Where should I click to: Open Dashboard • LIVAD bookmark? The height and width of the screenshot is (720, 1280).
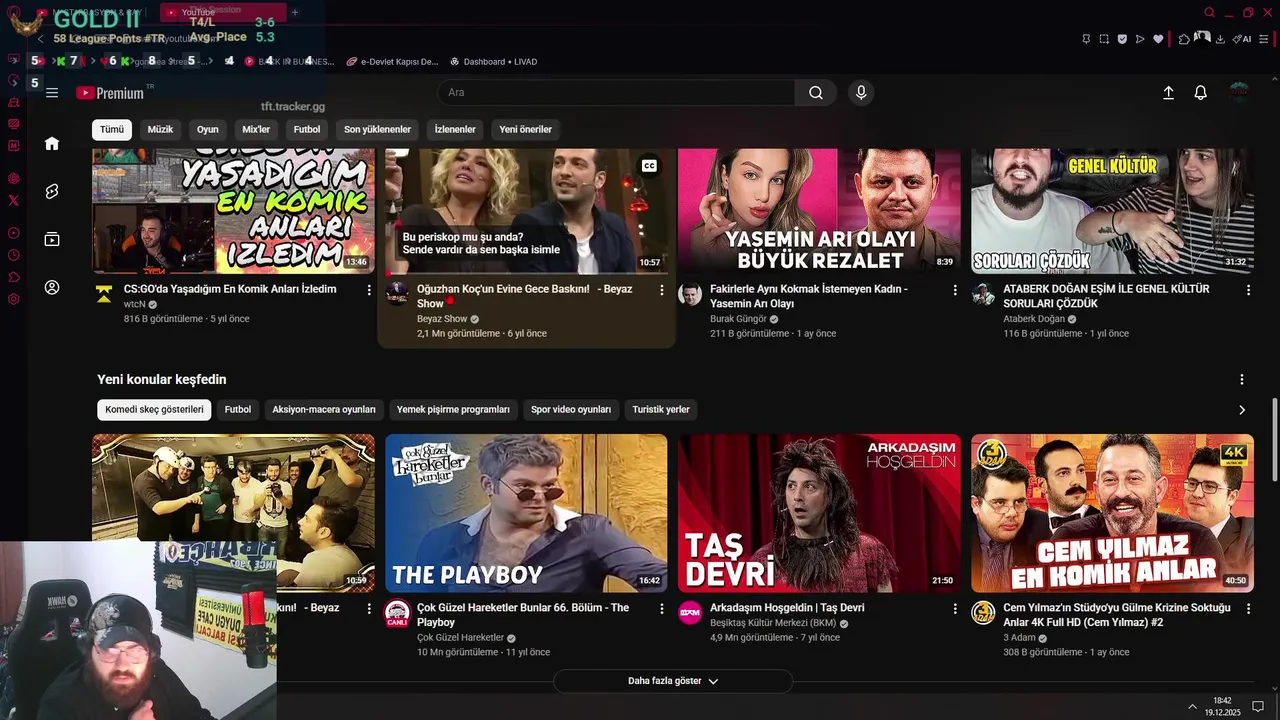click(x=493, y=61)
